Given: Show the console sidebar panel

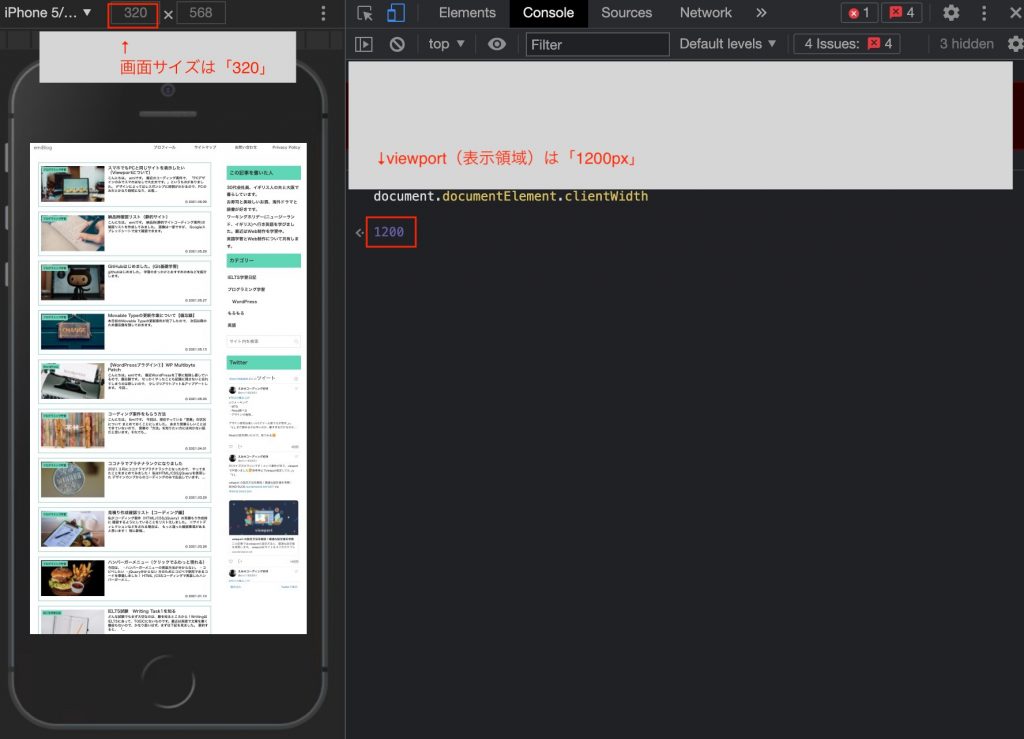Looking at the screenshot, I should coord(364,44).
